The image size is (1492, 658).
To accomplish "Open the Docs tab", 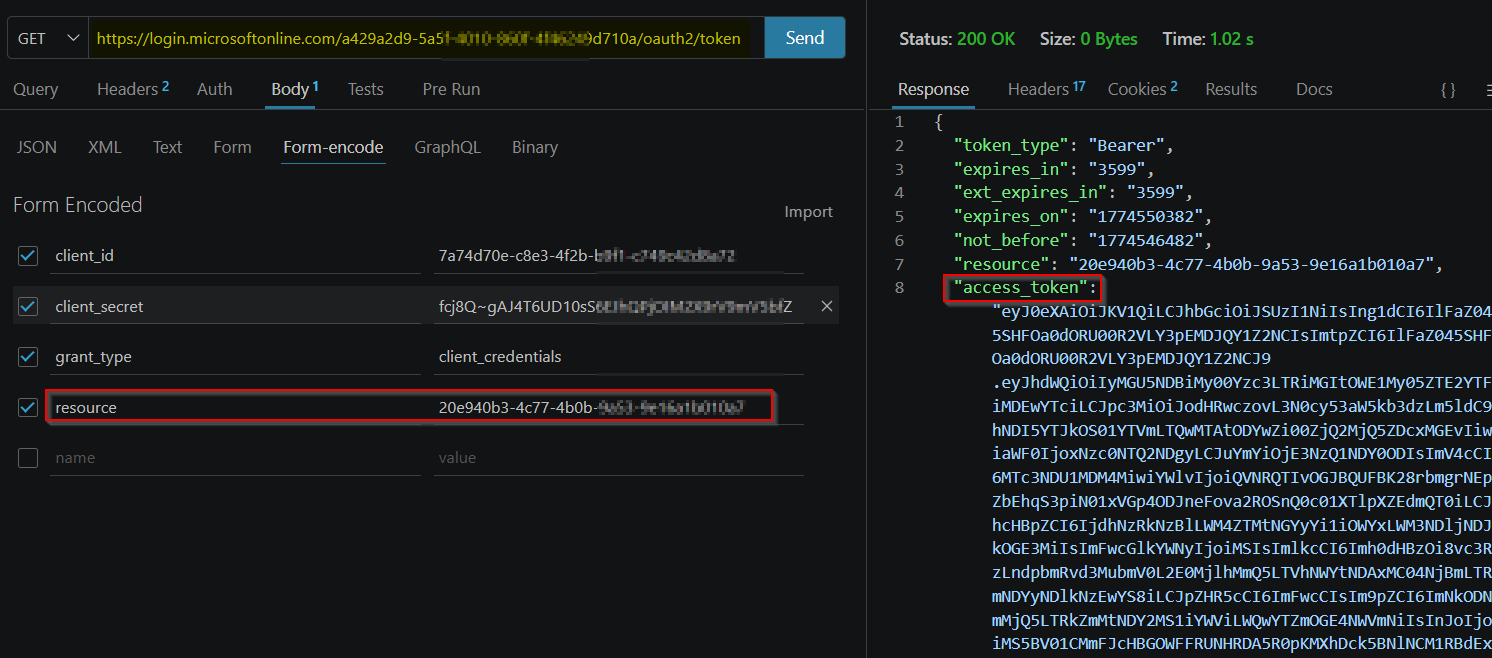I will pyautogui.click(x=1314, y=89).
